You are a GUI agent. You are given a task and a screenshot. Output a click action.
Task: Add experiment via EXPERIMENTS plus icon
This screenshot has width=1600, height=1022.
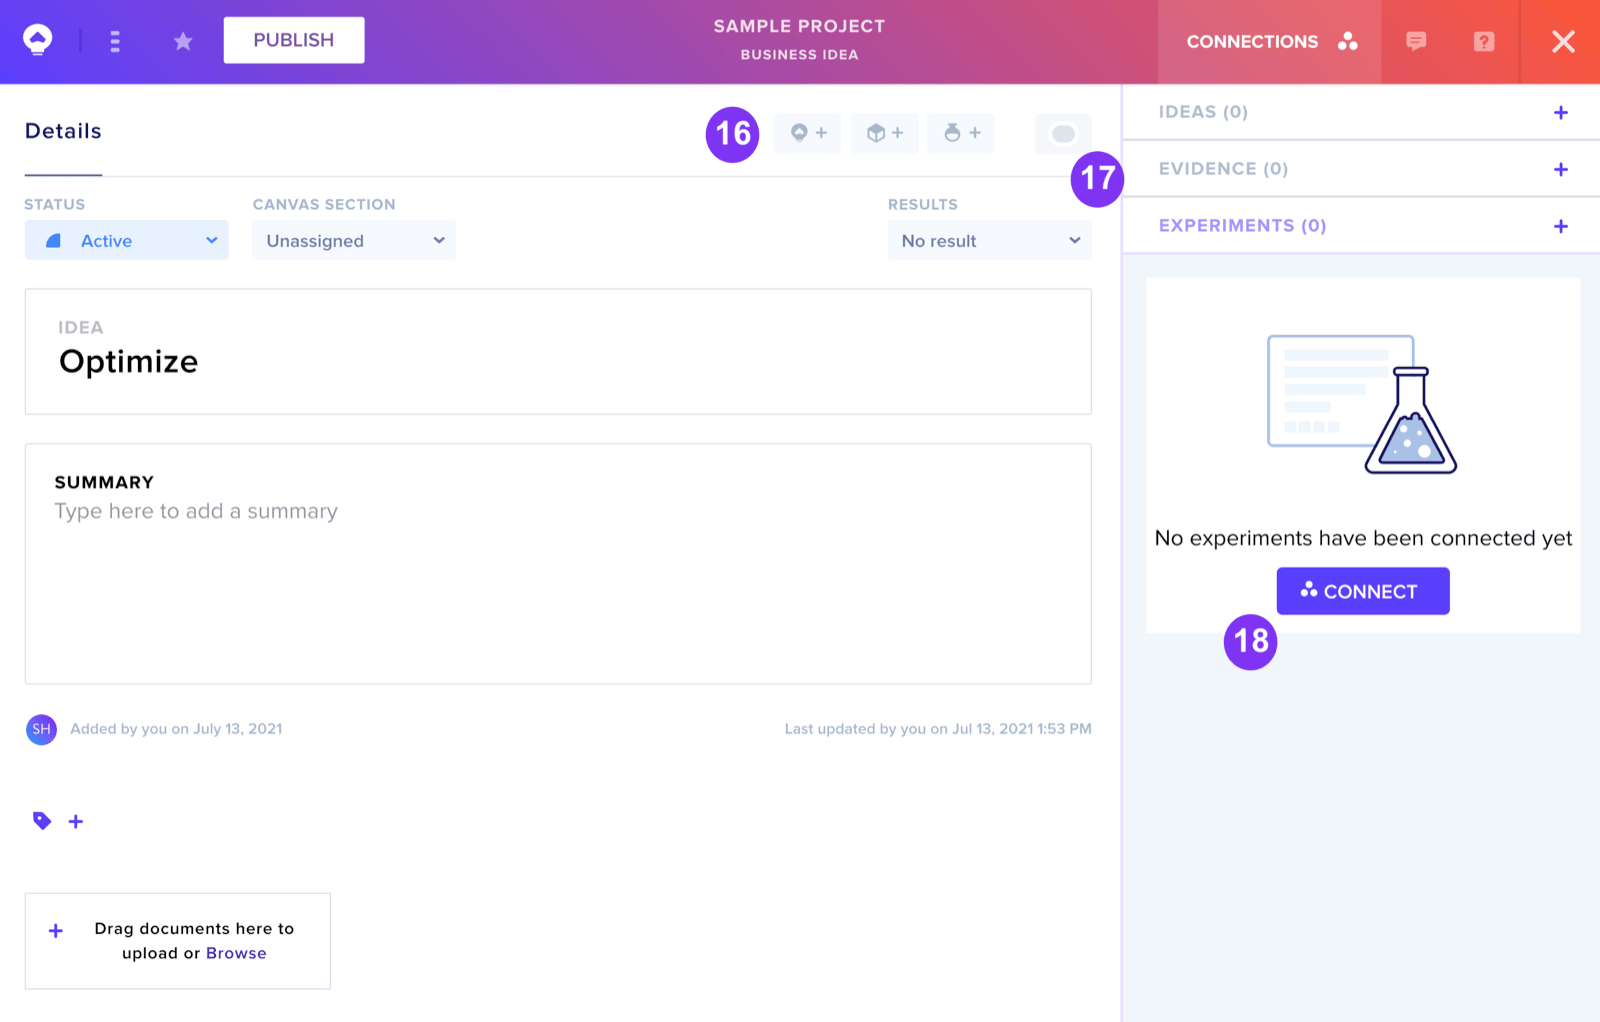[1561, 227]
